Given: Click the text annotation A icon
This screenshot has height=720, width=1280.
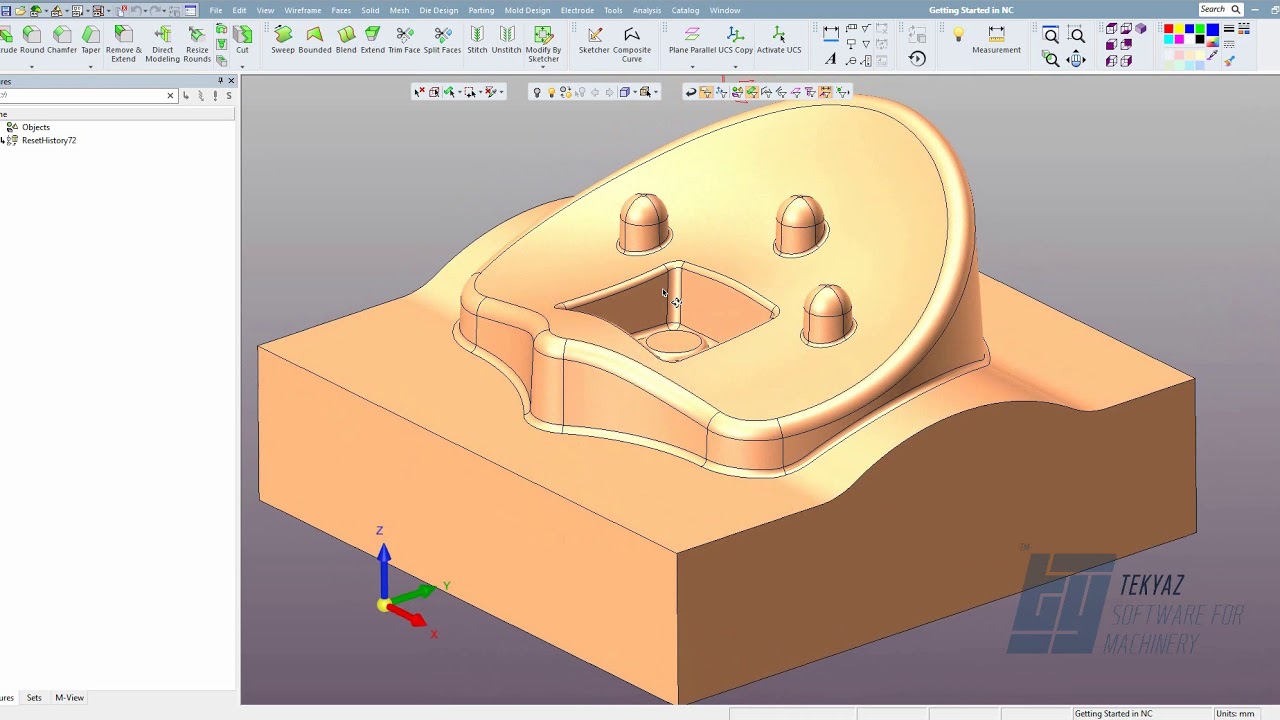Looking at the screenshot, I should [x=831, y=59].
